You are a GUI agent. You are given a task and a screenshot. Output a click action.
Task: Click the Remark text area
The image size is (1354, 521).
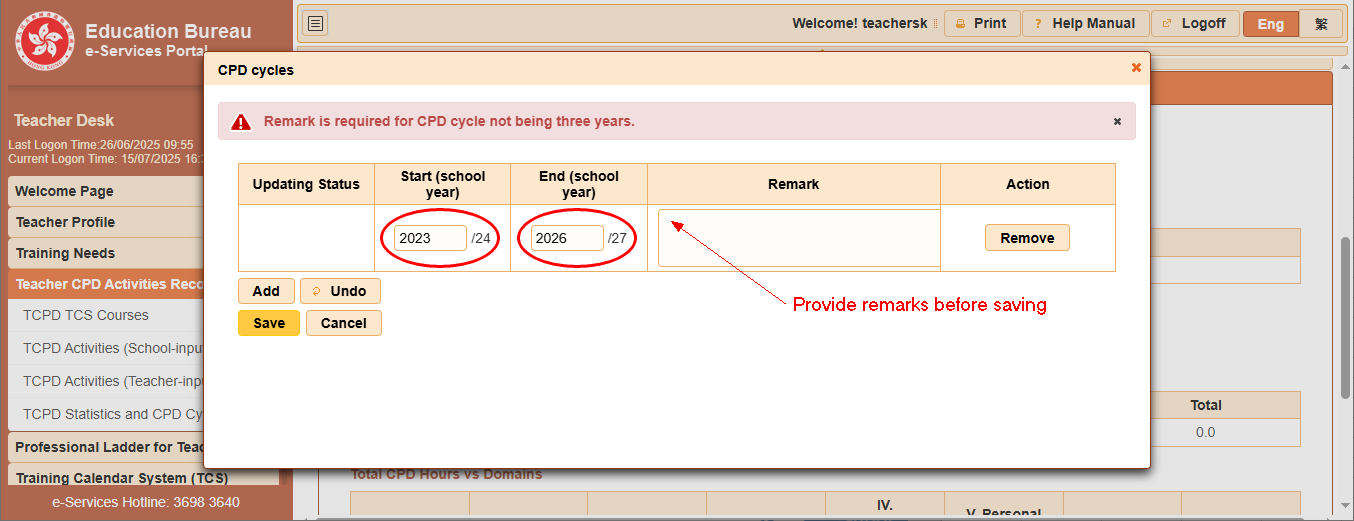pos(799,238)
